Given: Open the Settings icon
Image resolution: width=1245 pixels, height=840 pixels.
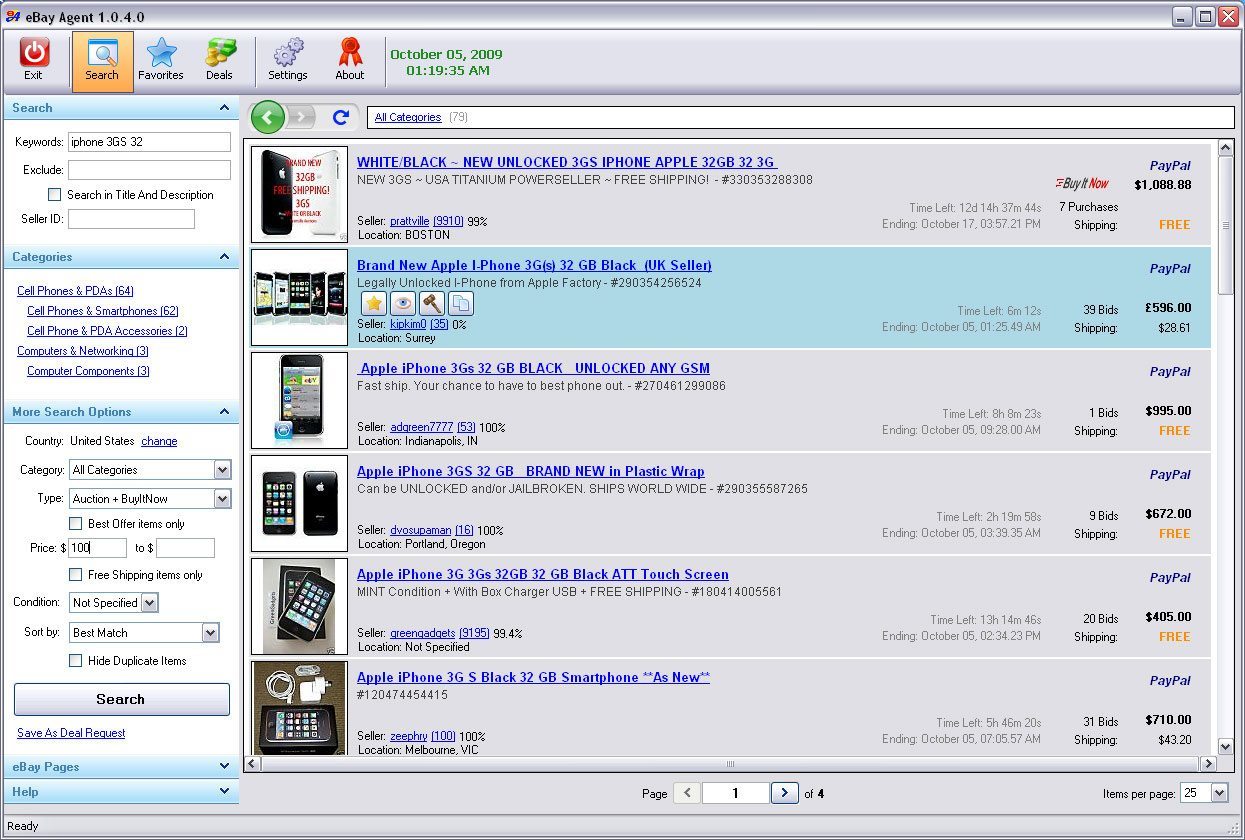Looking at the screenshot, I should coord(288,58).
